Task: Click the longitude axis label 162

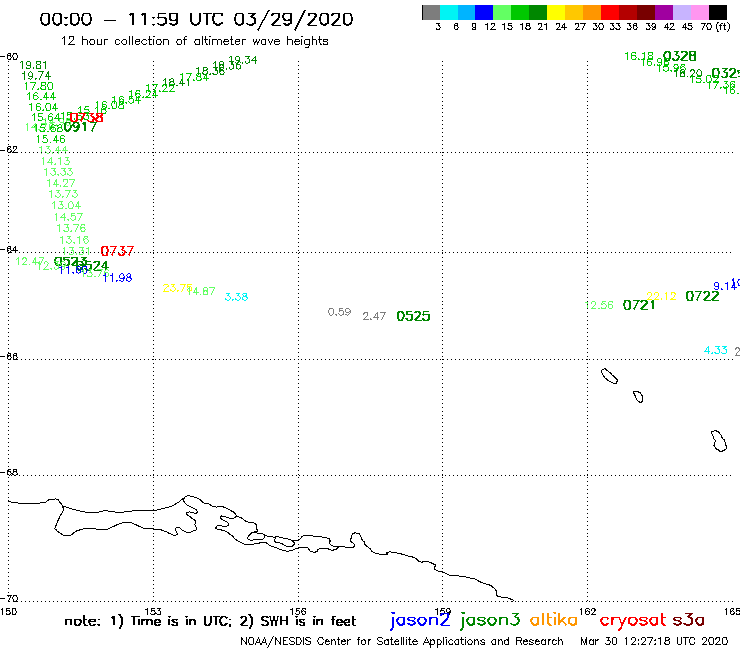Action: coord(588,612)
